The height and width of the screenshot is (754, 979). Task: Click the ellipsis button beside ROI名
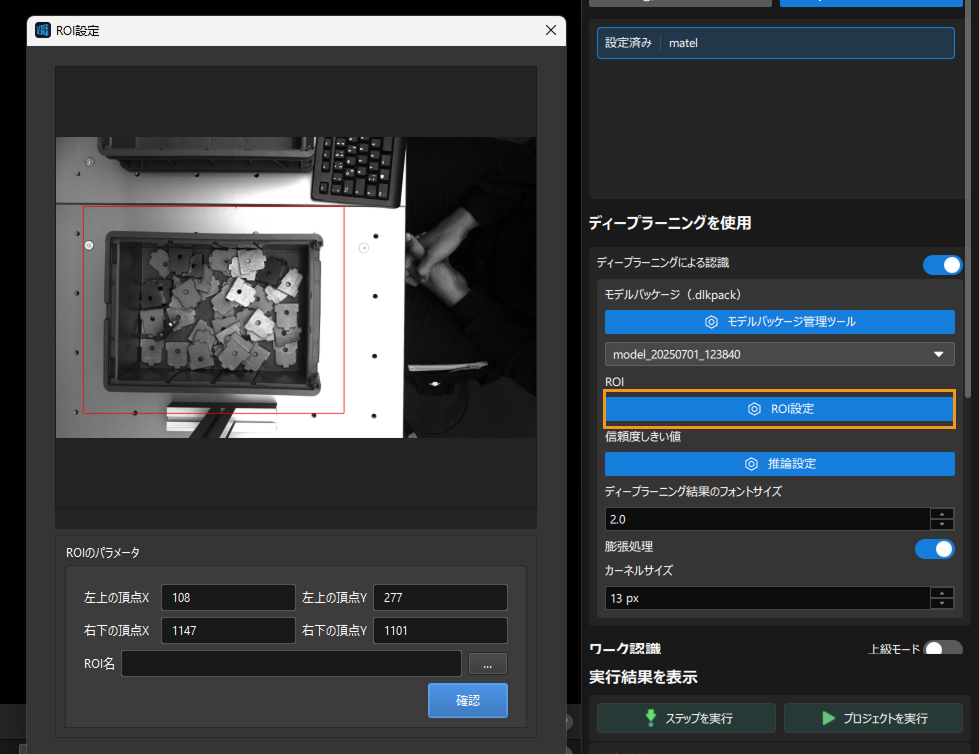488,664
